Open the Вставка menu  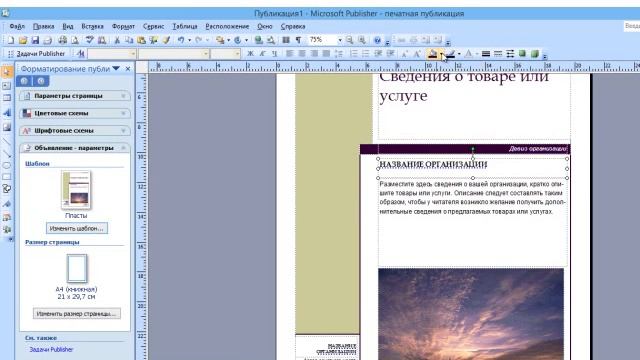tap(92, 27)
